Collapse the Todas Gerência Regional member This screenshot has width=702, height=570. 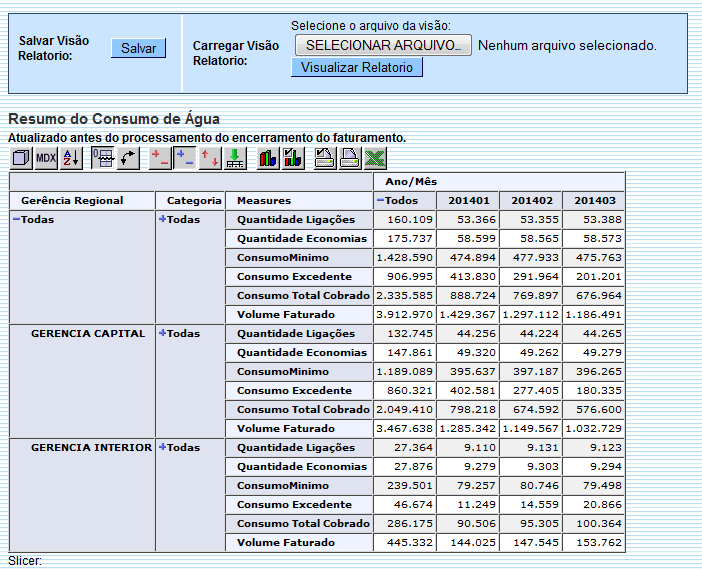16,220
